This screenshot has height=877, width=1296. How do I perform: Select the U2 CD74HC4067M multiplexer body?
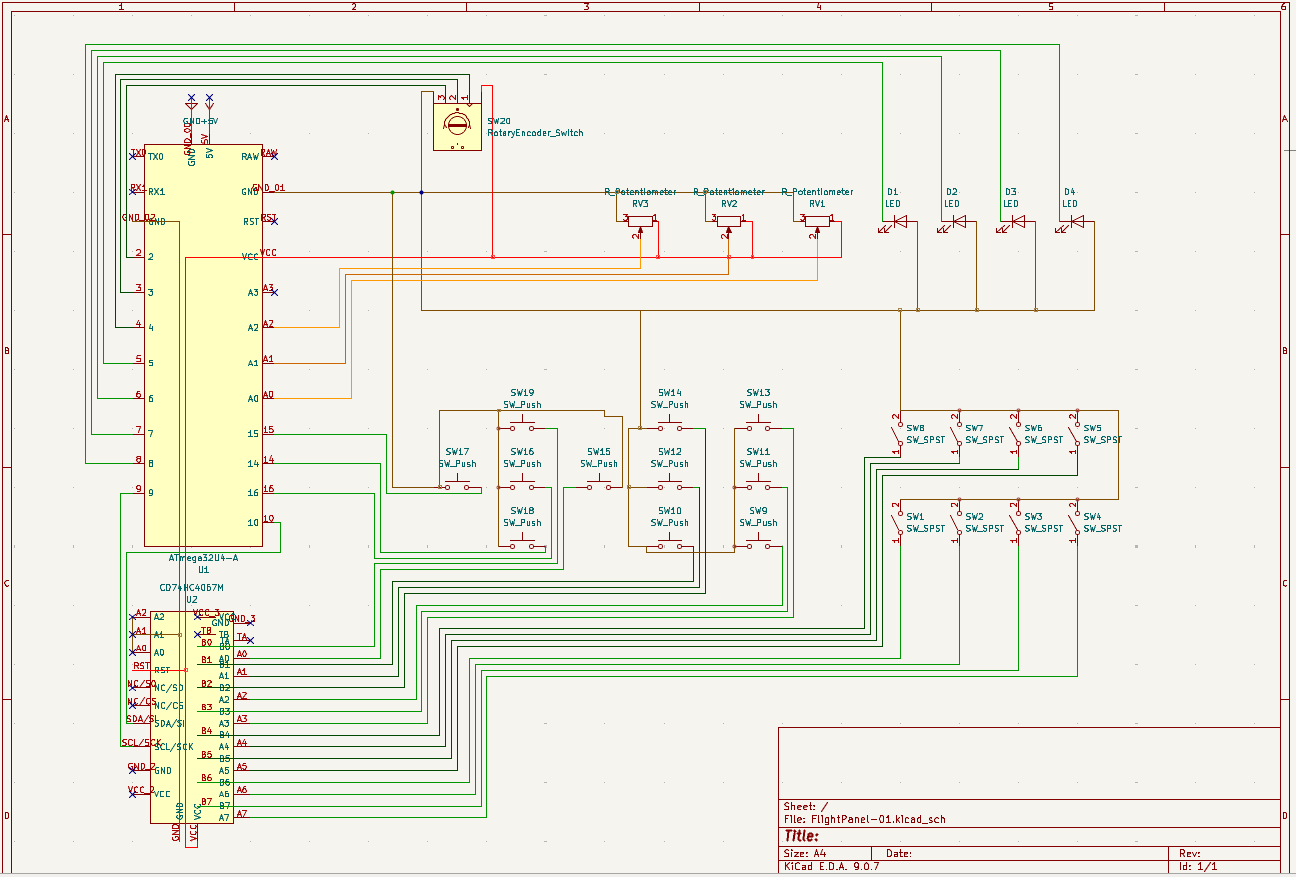point(192,717)
